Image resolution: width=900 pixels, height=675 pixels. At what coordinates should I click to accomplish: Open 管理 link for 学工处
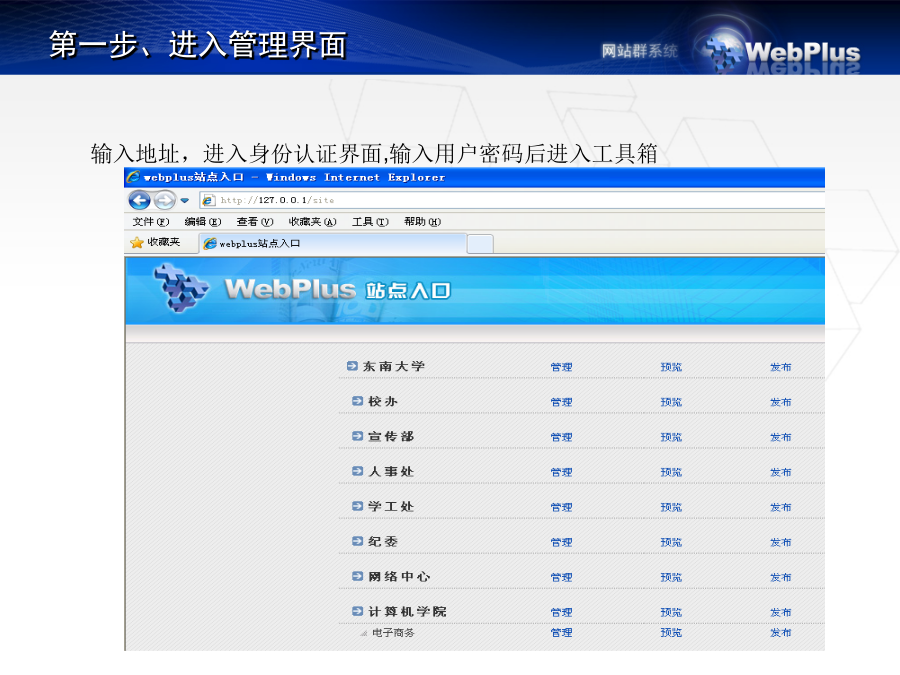point(561,507)
